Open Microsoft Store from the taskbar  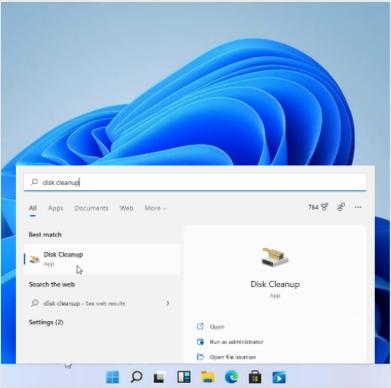(x=255, y=377)
